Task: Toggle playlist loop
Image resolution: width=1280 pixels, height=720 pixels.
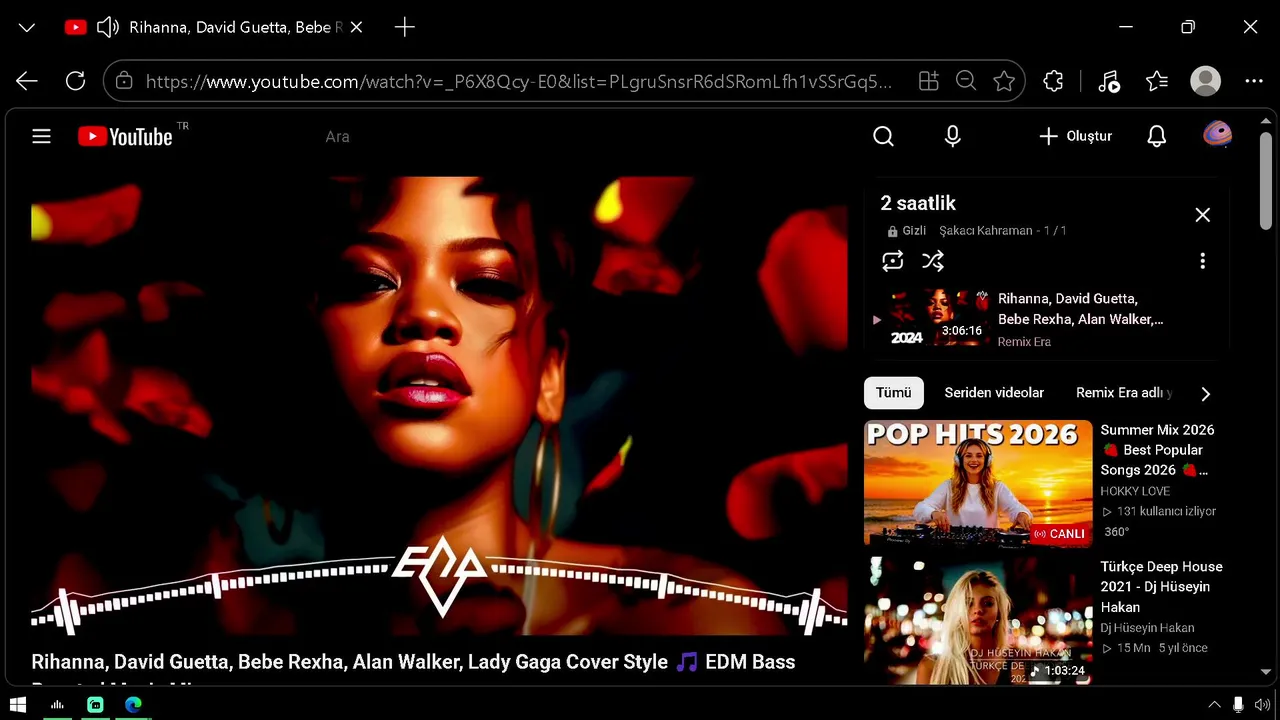Action: (893, 261)
